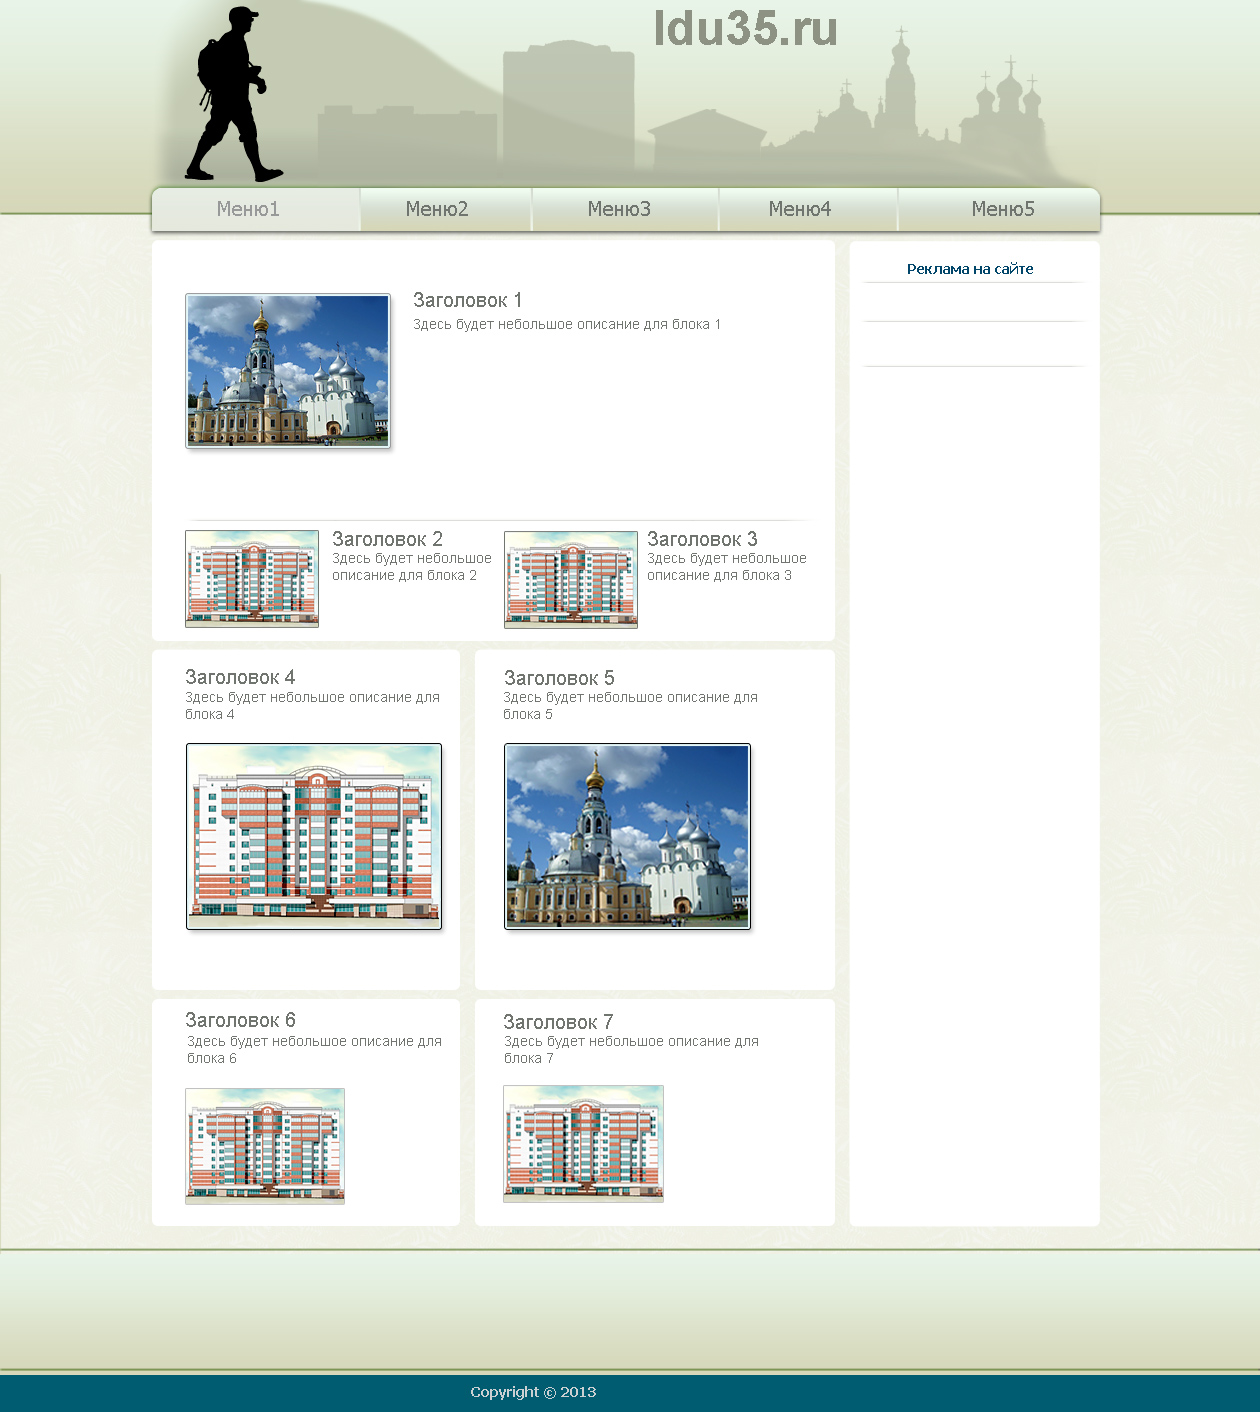1260x1412 pixels.
Task: Open the Заголовок 1 heading link
Action: click(x=467, y=300)
